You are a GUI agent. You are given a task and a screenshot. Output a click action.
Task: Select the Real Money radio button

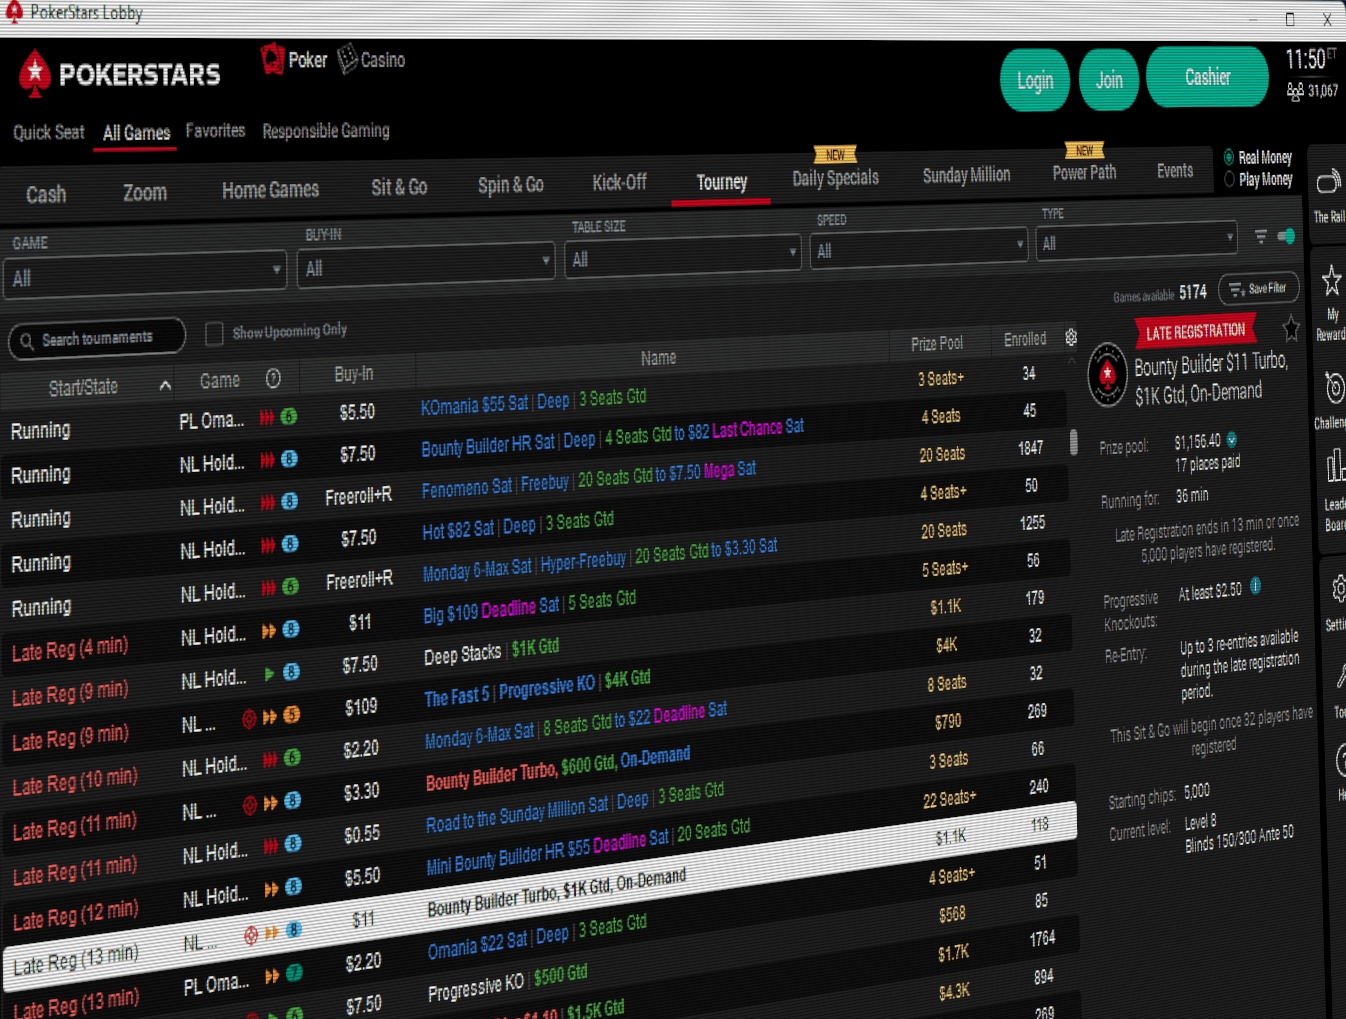(1228, 157)
